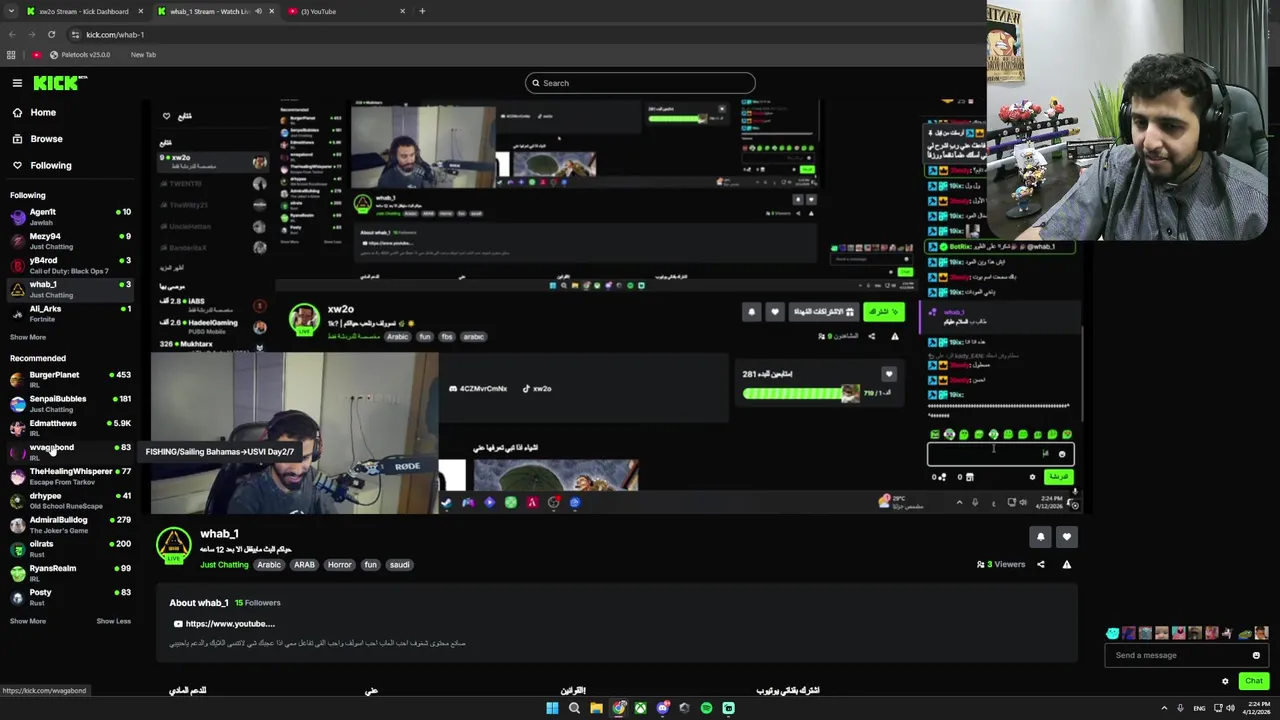Insert the Pepe frog emote
1280x720 pixels.
pos(1245,633)
